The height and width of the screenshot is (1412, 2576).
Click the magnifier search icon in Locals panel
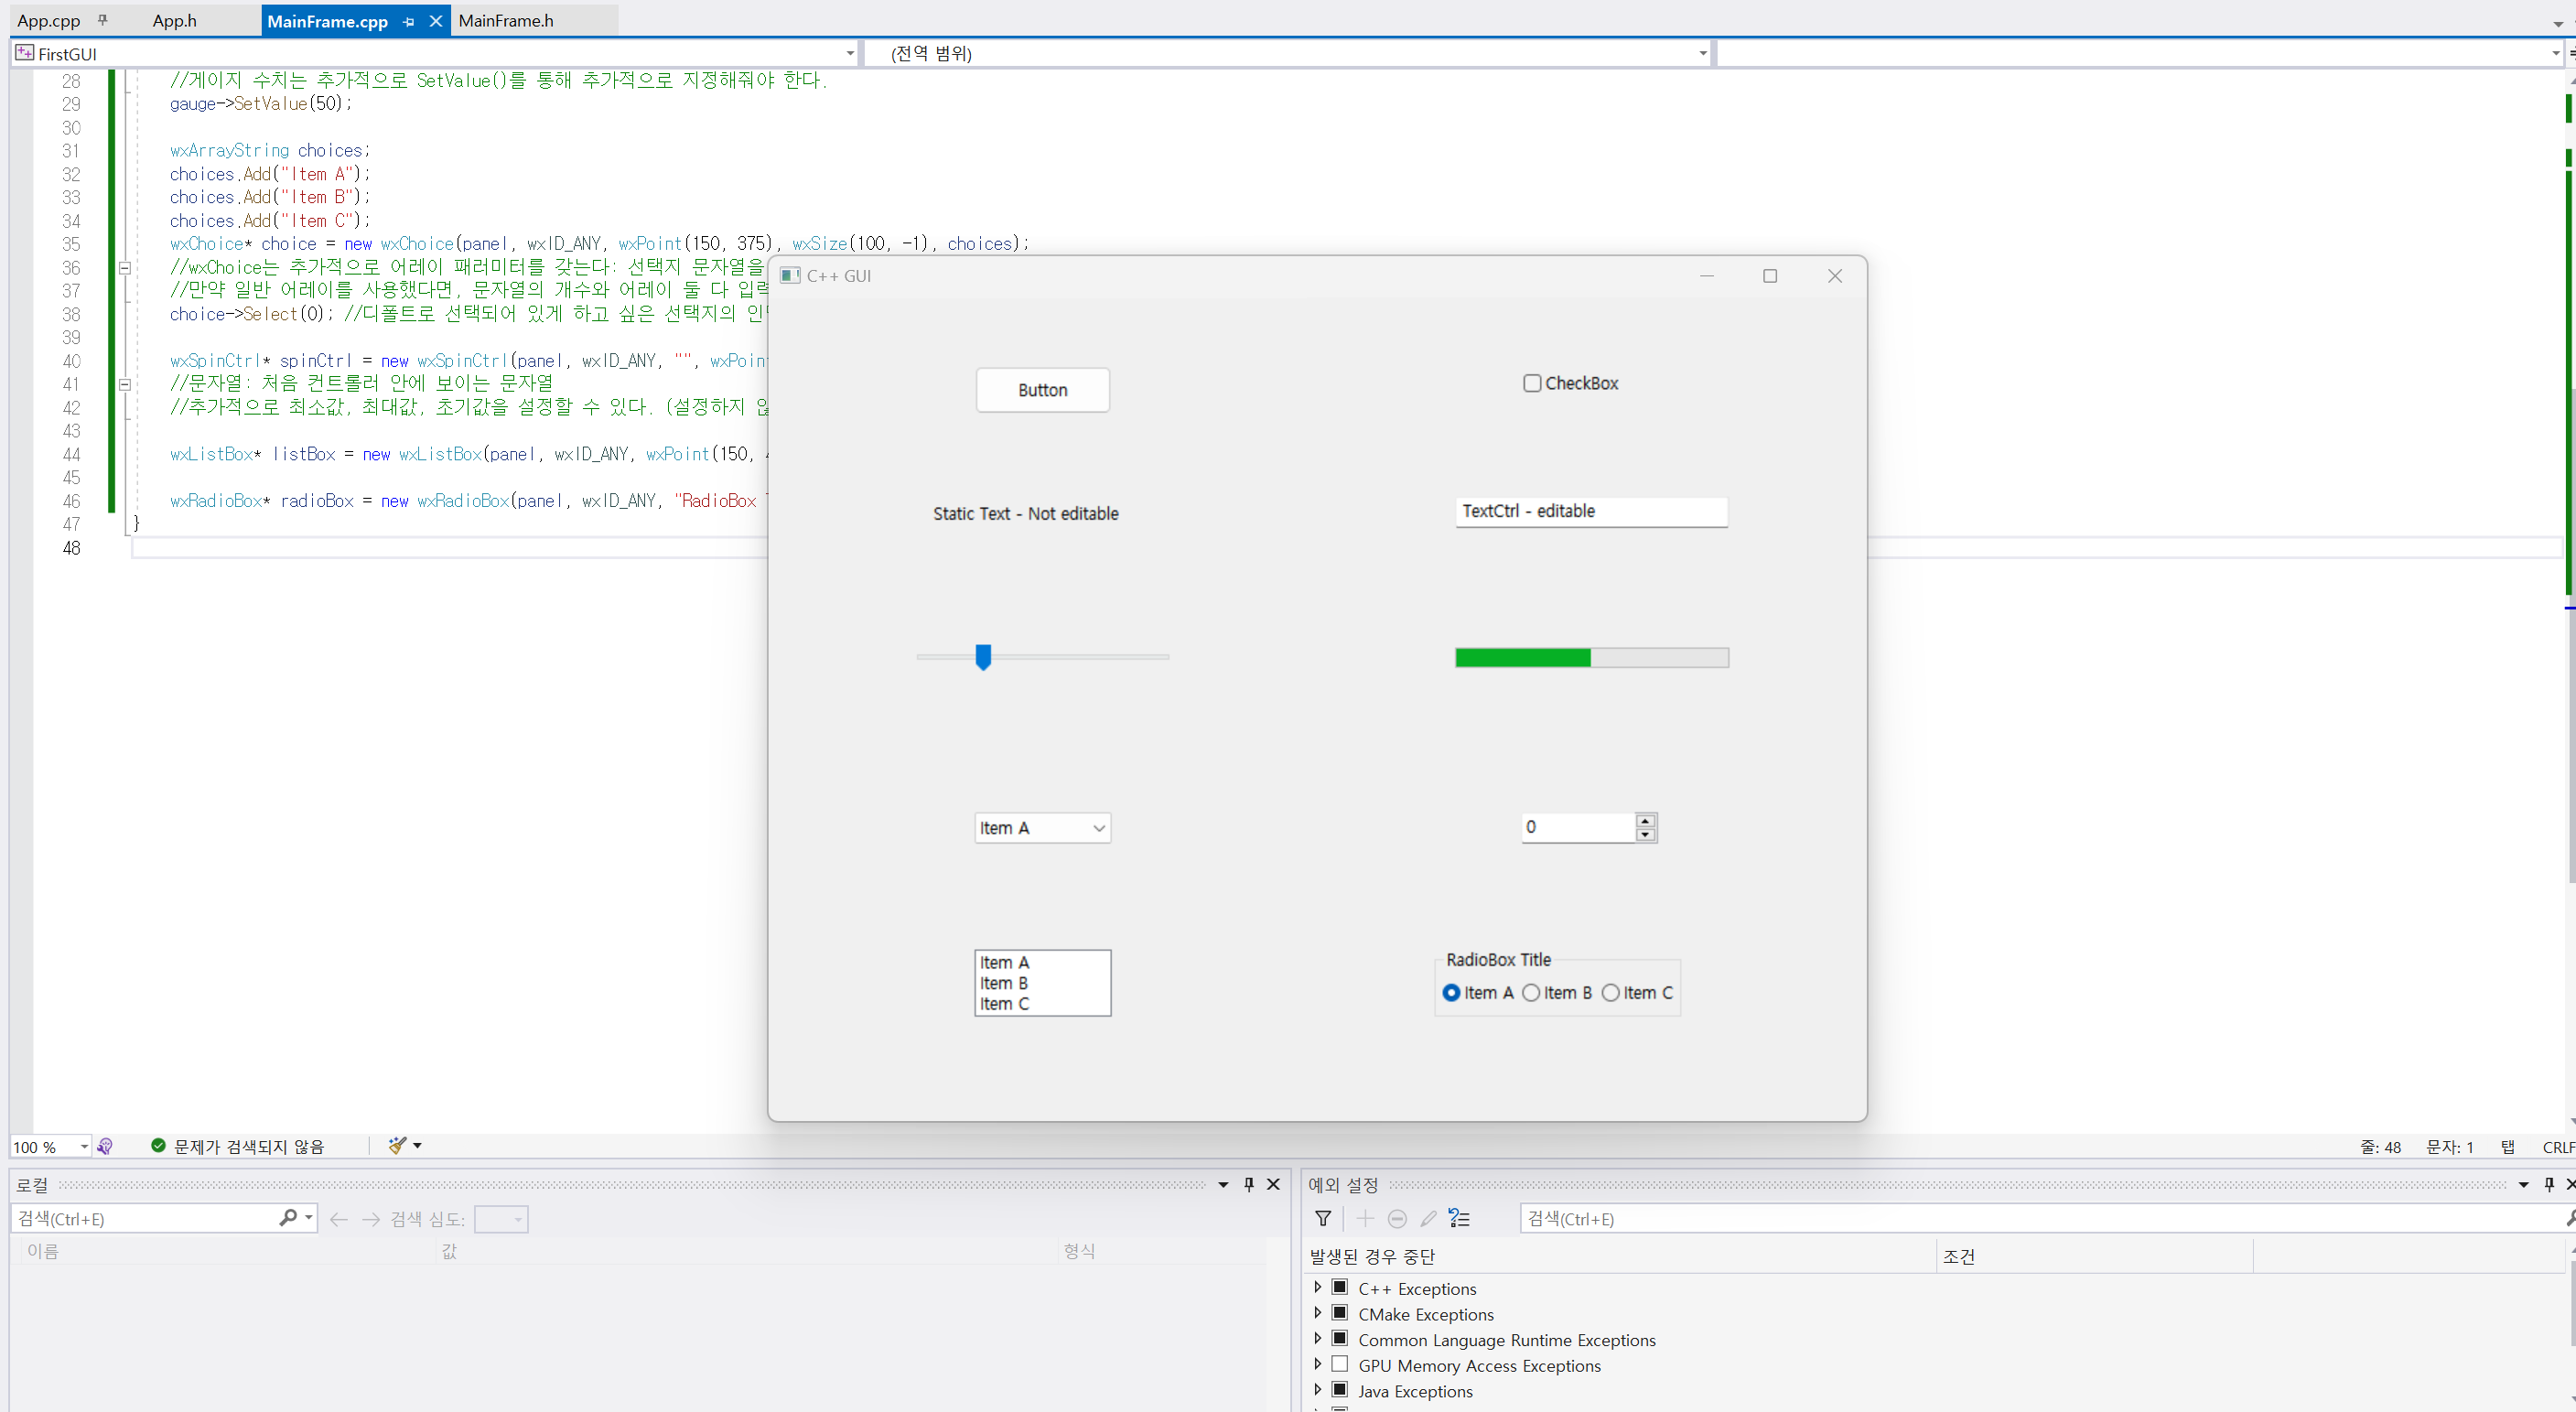pyautogui.click(x=288, y=1218)
